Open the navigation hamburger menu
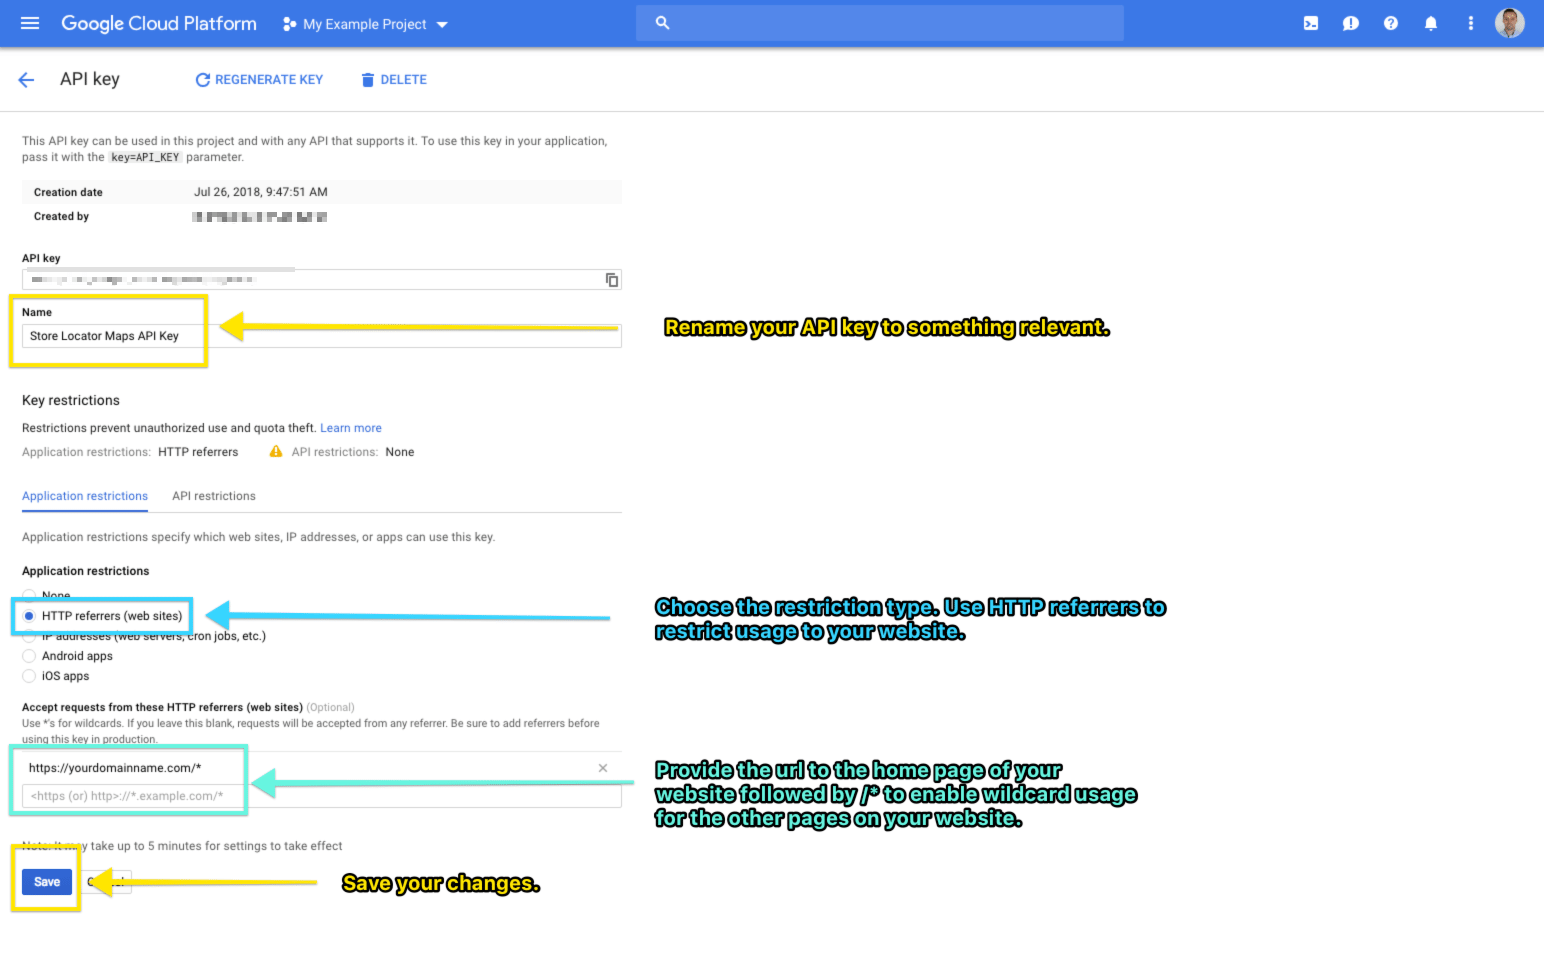 pyautogui.click(x=29, y=23)
